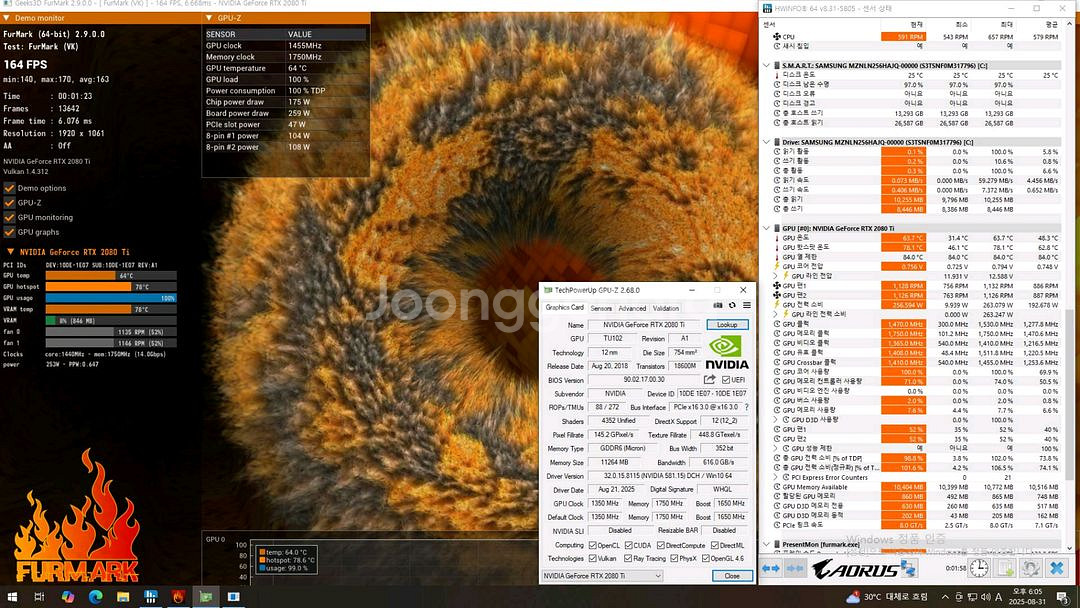Screen dimensions: 1080x608
Task: Click HWiNFO scrollbar down arrow
Action: pos(1070,549)
